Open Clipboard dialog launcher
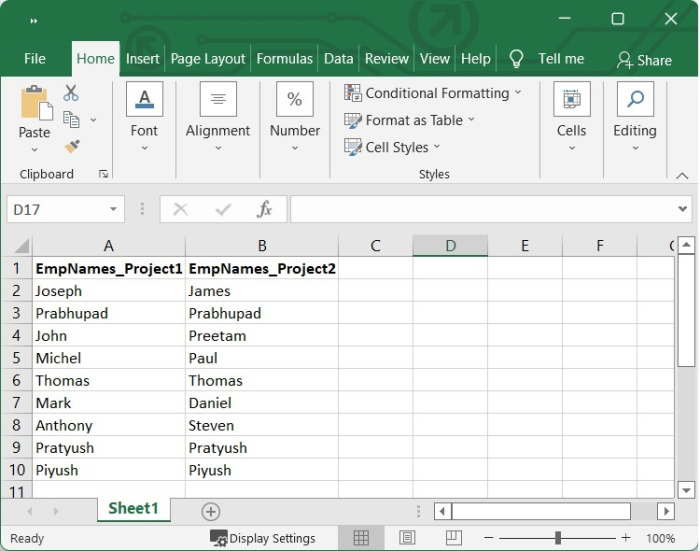This screenshot has height=551, width=700. (103, 174)
